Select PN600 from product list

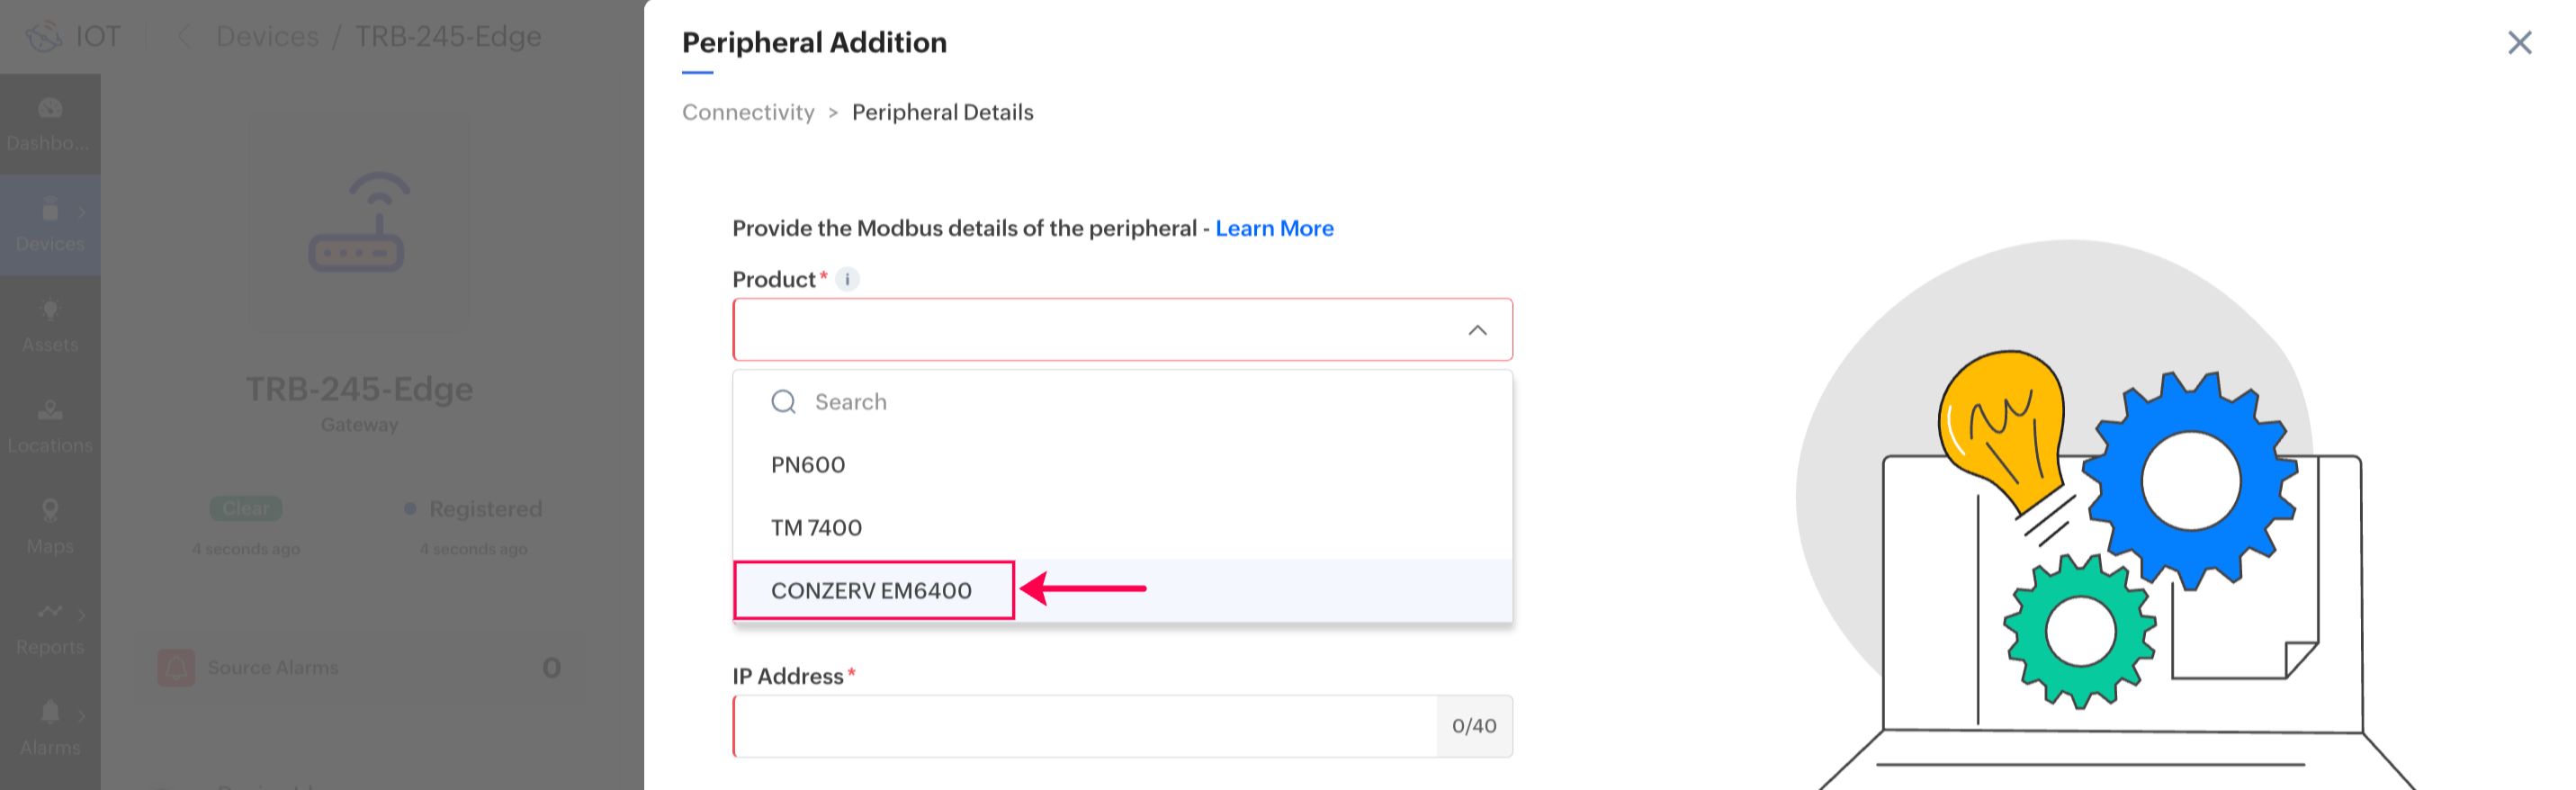tap(808, 465)
